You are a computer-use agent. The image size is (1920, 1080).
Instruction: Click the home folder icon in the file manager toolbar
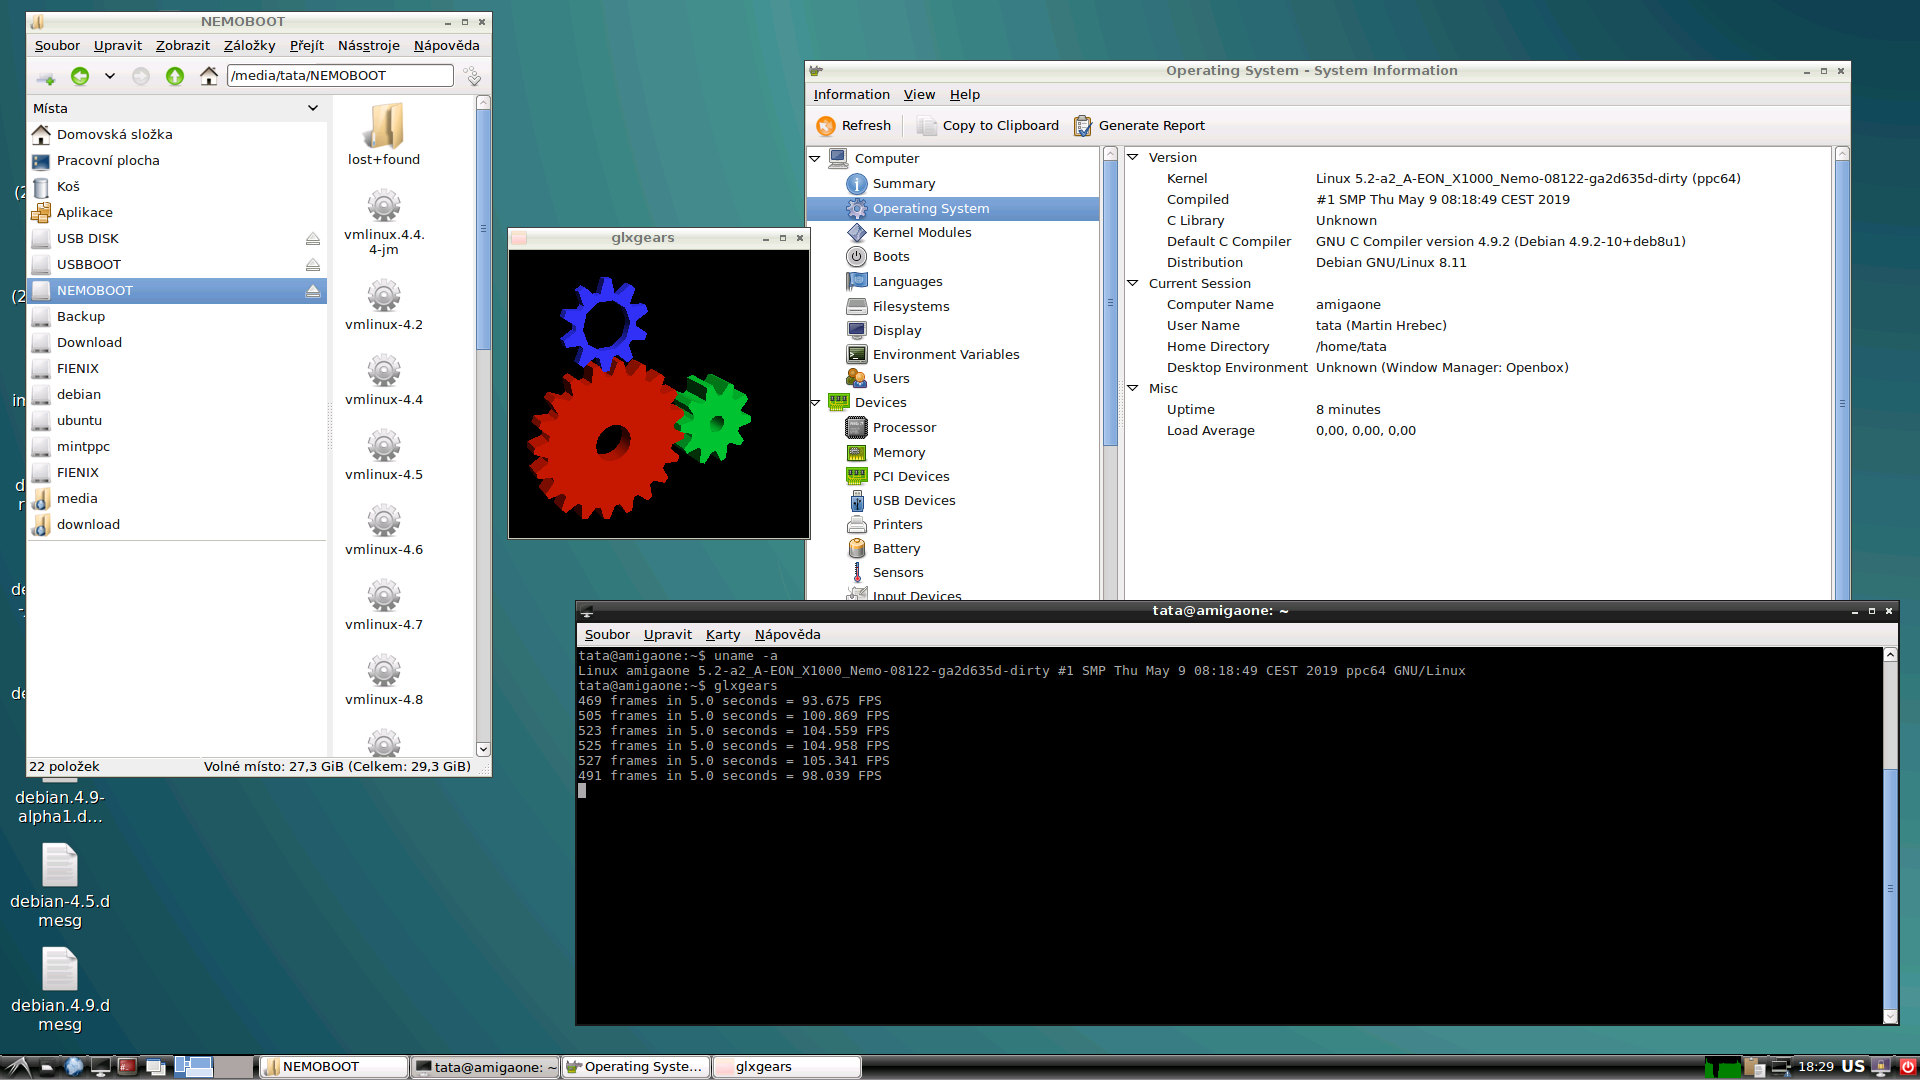pos(209,76)
